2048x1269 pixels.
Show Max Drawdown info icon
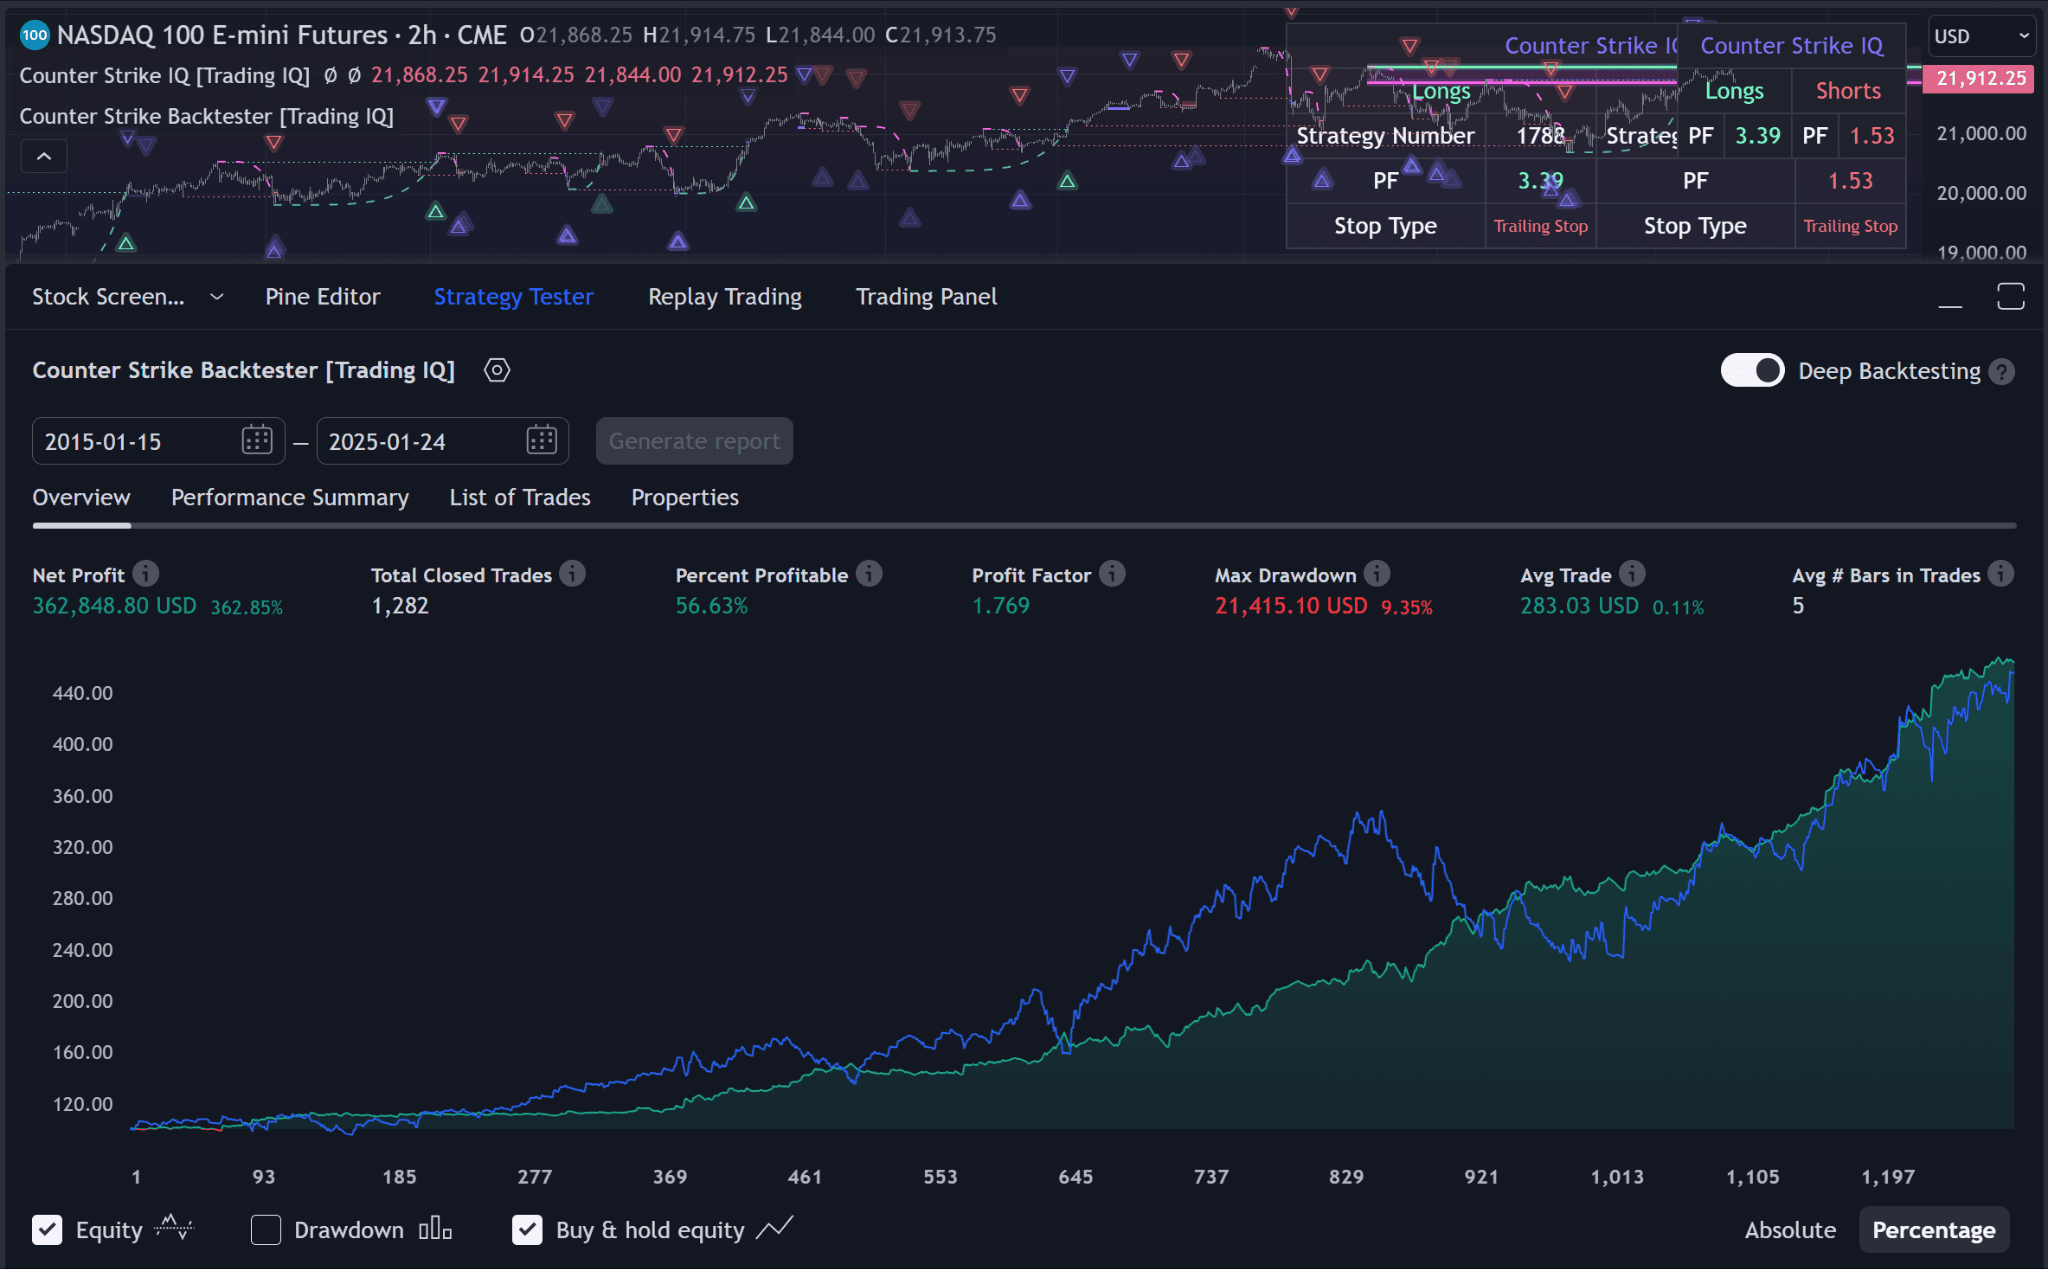coord(1377,573)
